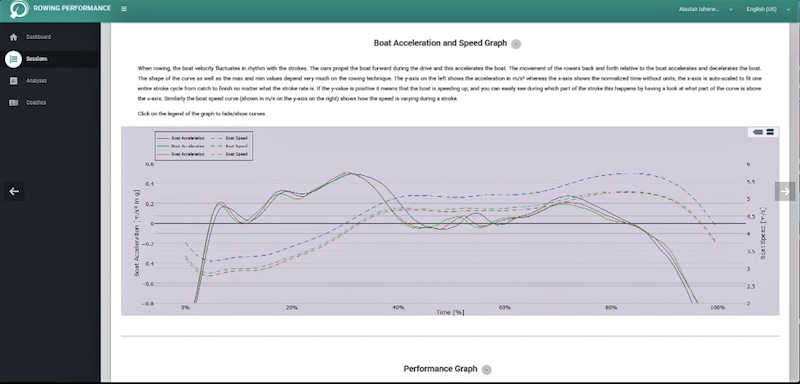
Task: Go to next graph with right arrow
Action: click(x=785, y=191)
